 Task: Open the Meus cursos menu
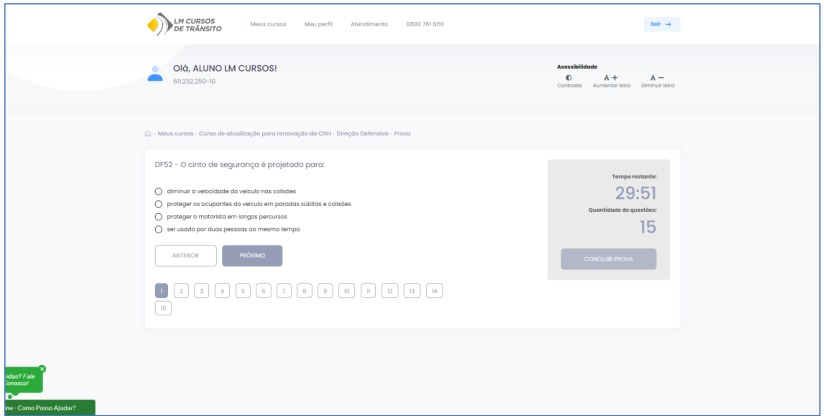[x=269, y=24]
